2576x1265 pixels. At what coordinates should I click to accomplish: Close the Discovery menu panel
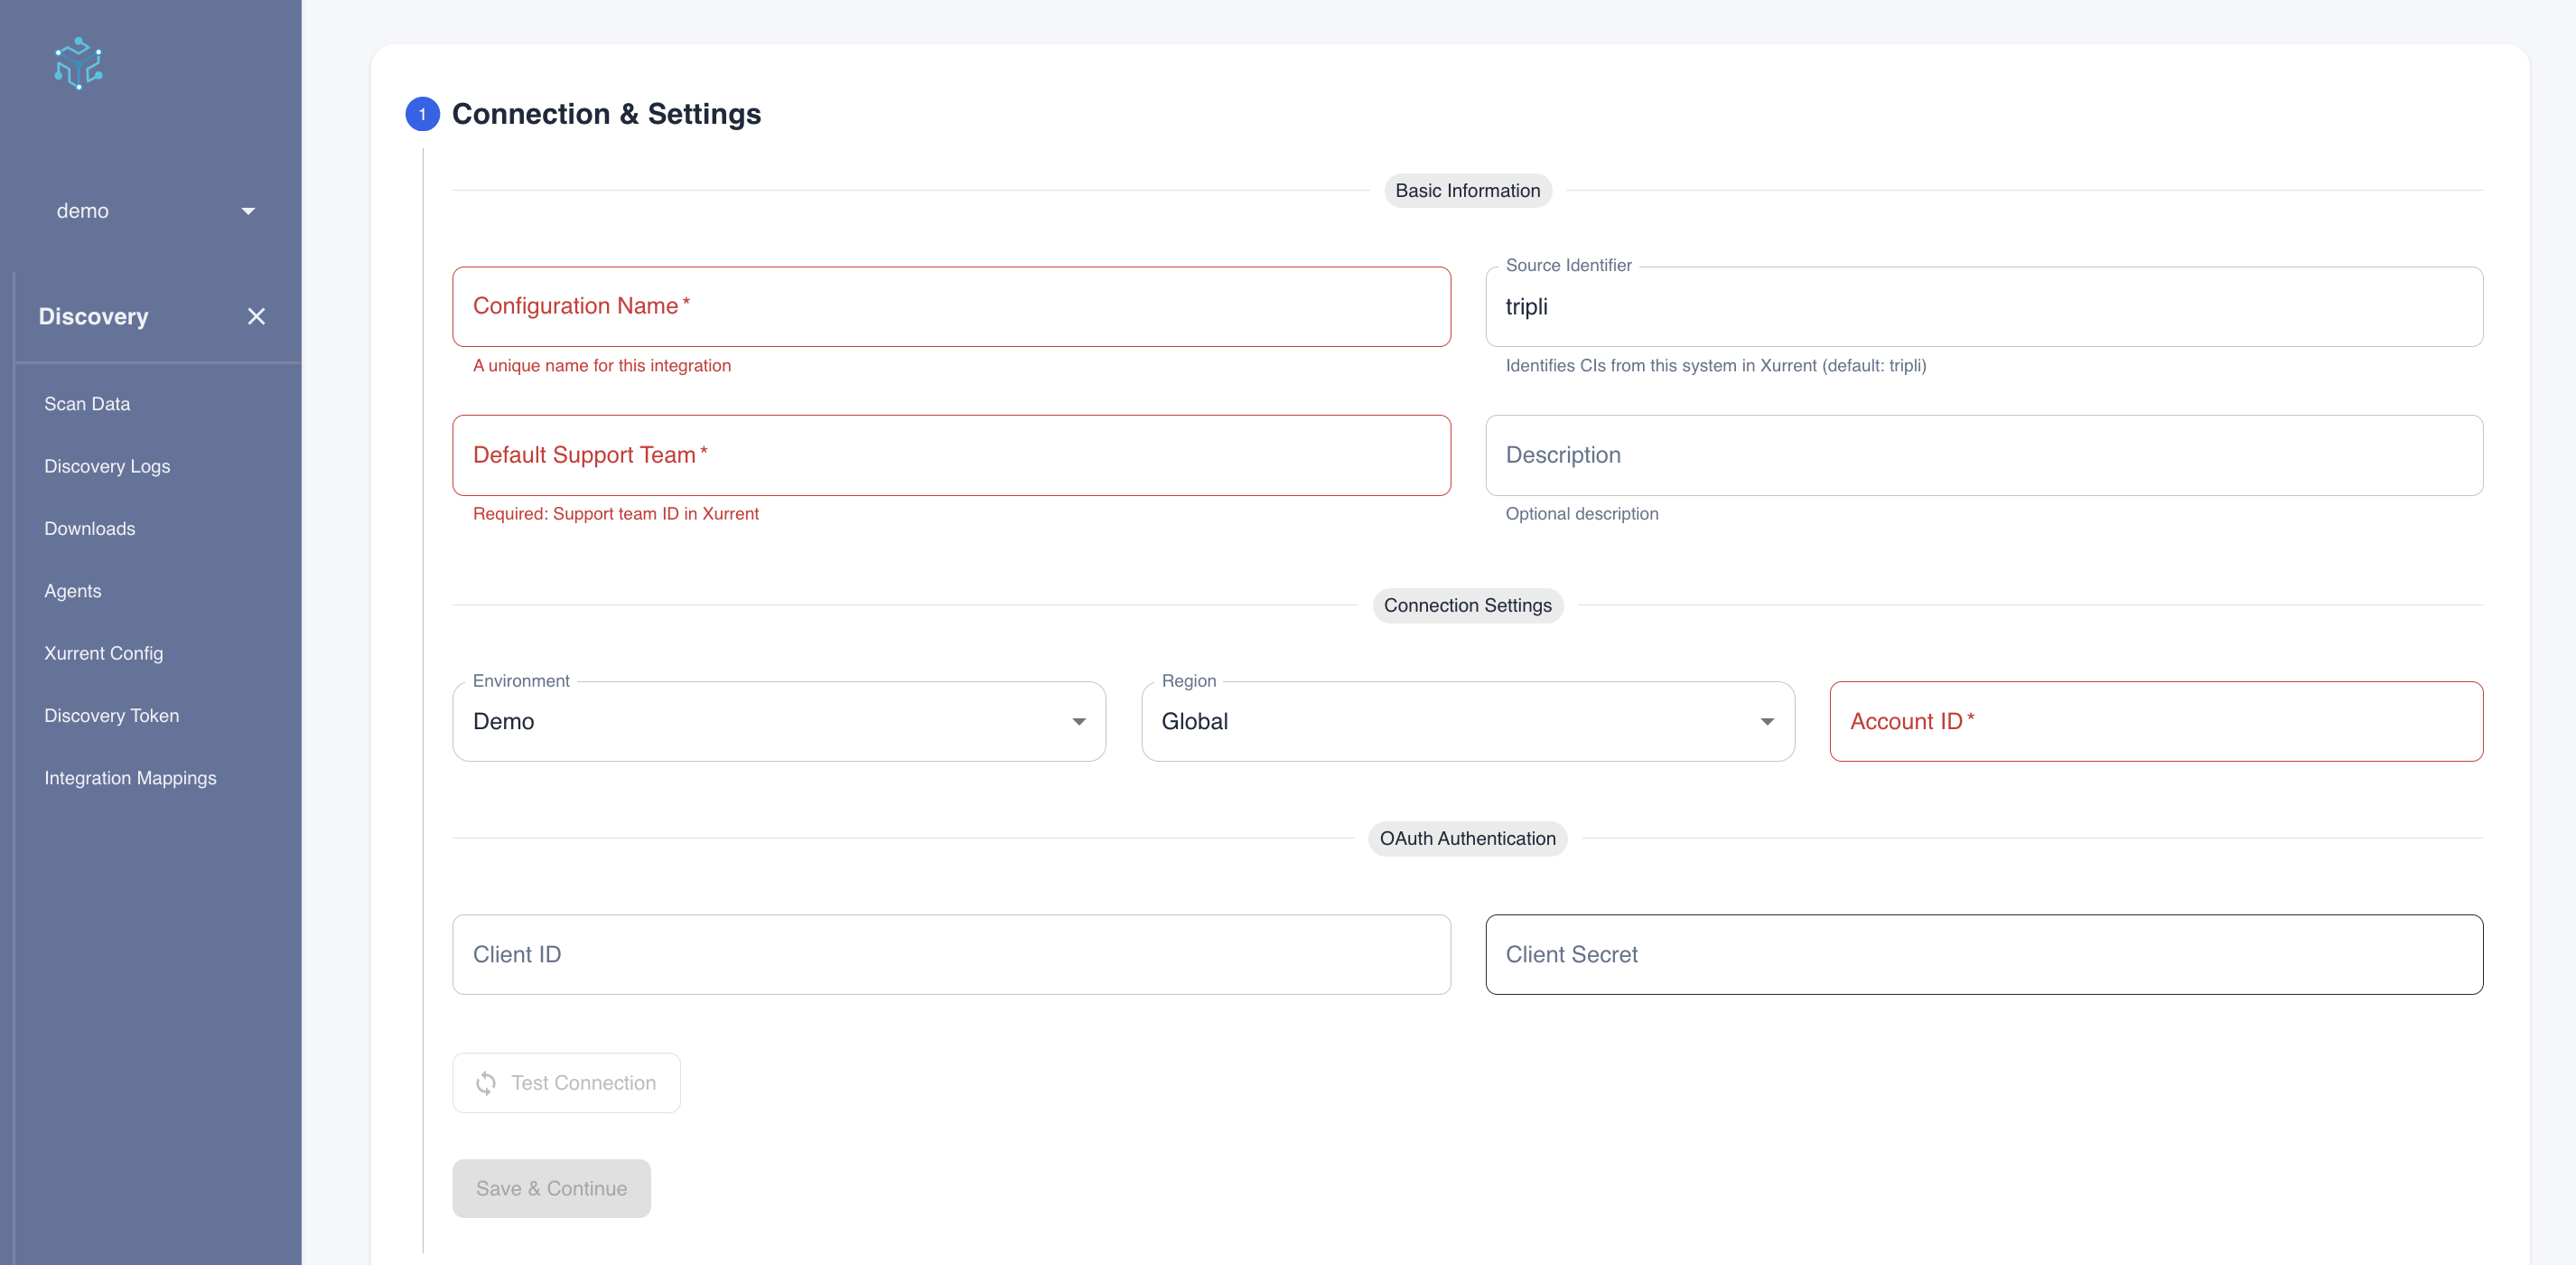256,316
